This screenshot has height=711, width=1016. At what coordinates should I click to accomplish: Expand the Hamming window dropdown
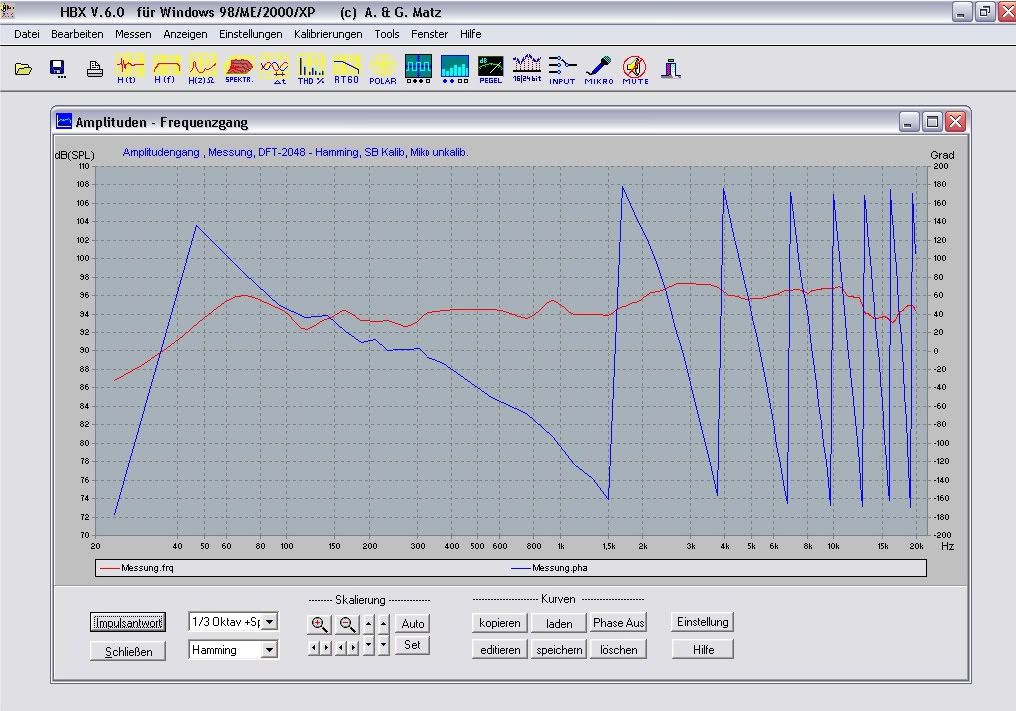(x=270, y=649)
